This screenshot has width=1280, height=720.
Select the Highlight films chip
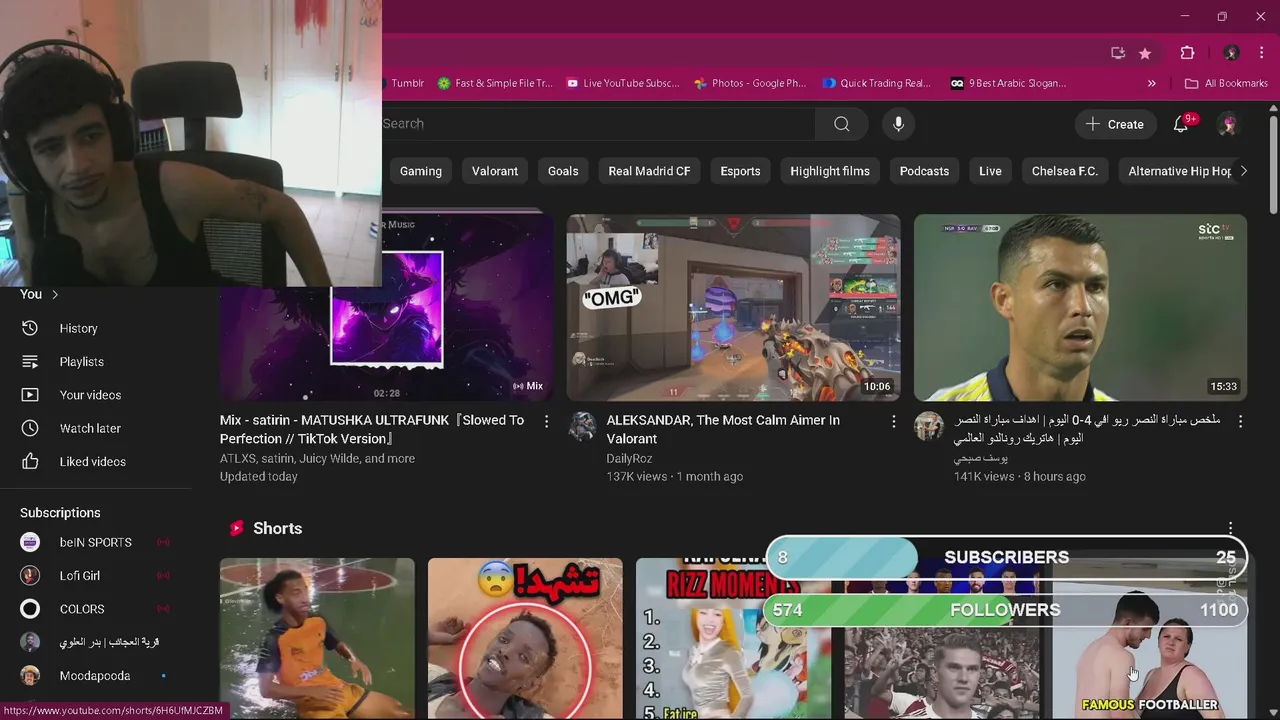pyautogui.click(x=830, y=171)
